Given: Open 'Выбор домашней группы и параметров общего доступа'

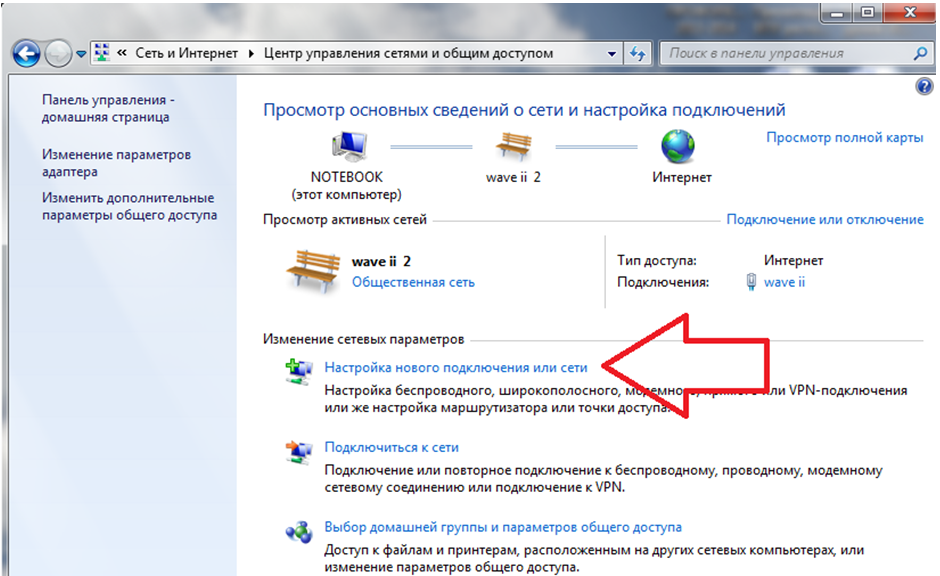Looking at the screenshot, I should pyautogui.click(x=503, y=527).
